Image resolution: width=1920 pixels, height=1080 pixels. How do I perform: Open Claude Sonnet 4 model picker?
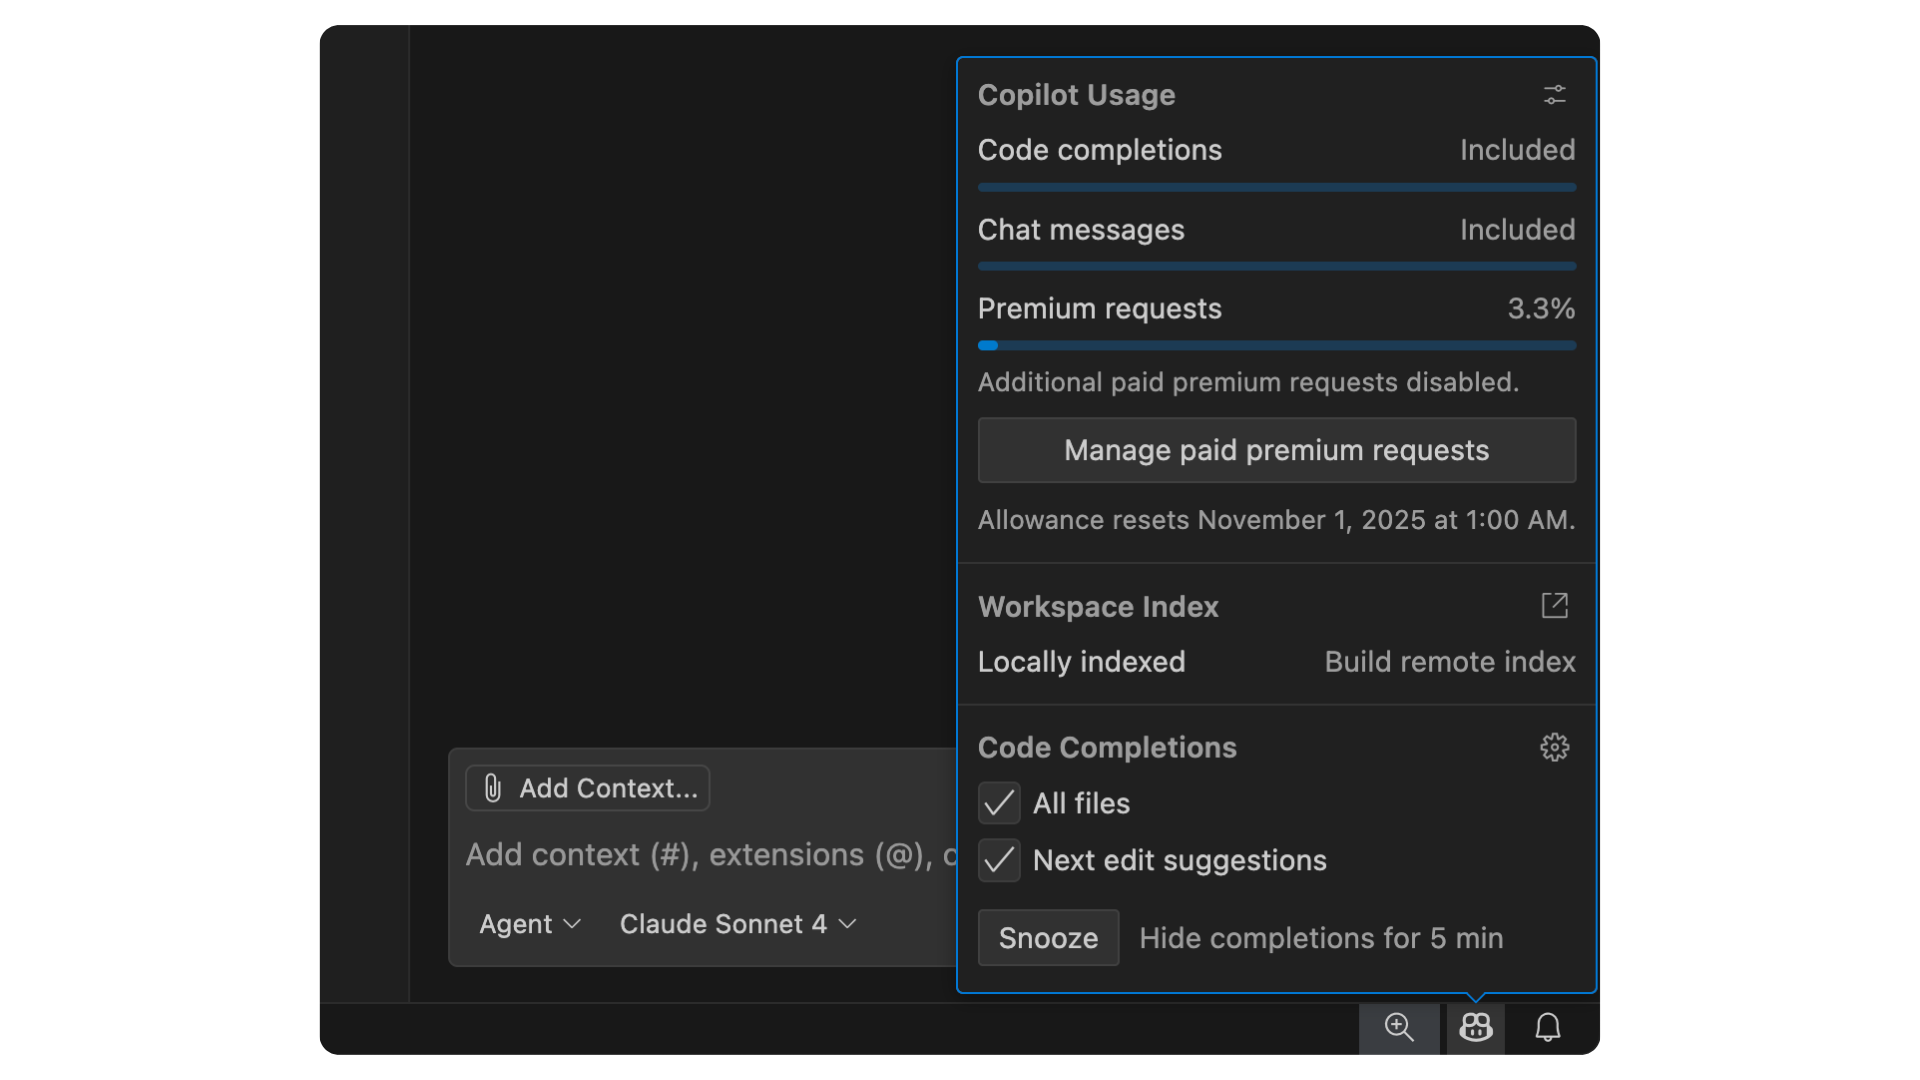[x=723, y=924]
